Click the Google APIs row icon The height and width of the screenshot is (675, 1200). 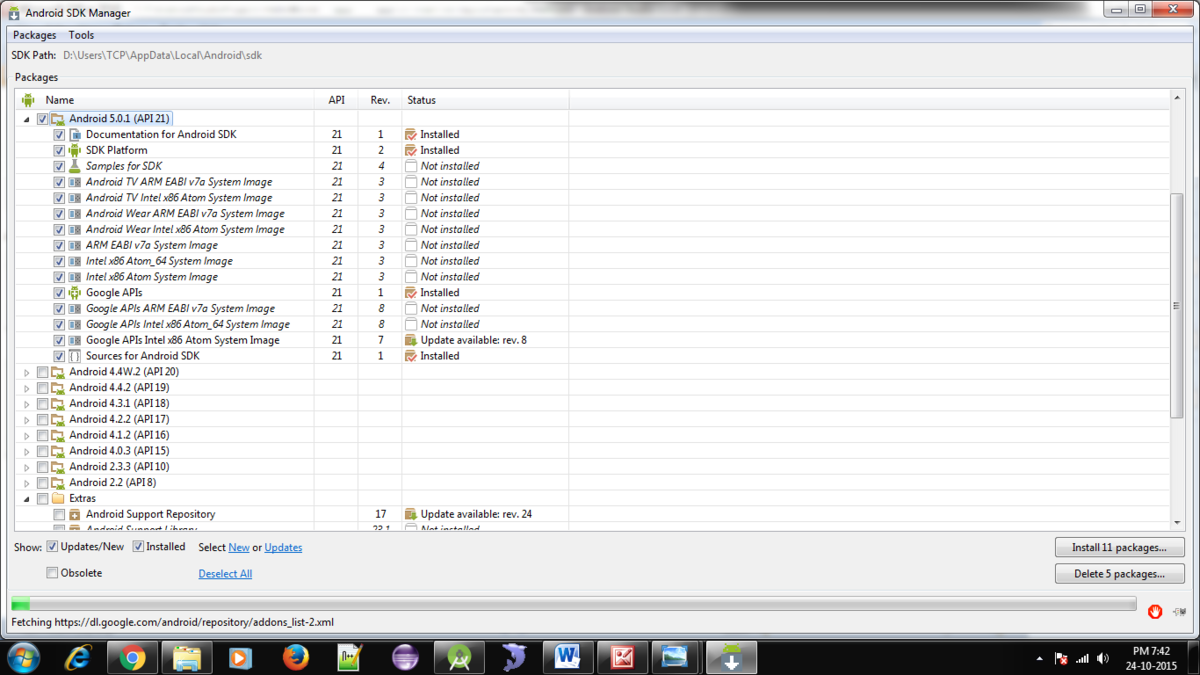[75, 293]
